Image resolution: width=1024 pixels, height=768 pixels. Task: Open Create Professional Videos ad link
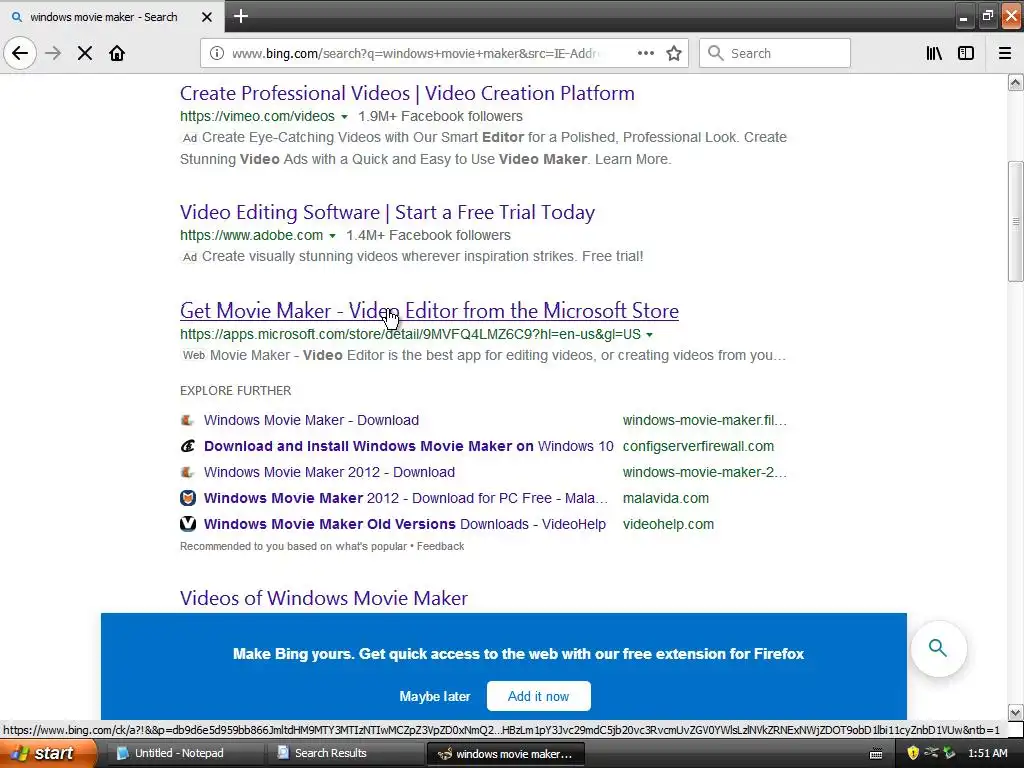[x=407, y=93]
